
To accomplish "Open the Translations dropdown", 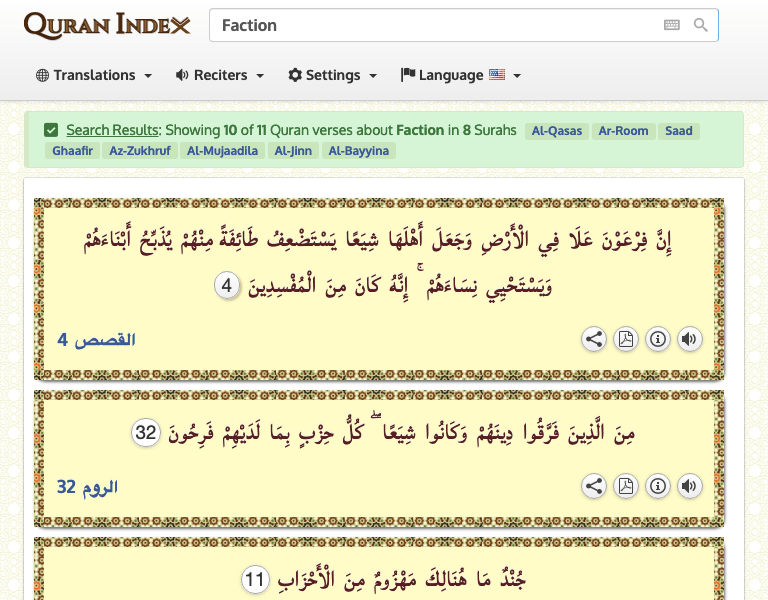I will (x=94, y=75).
